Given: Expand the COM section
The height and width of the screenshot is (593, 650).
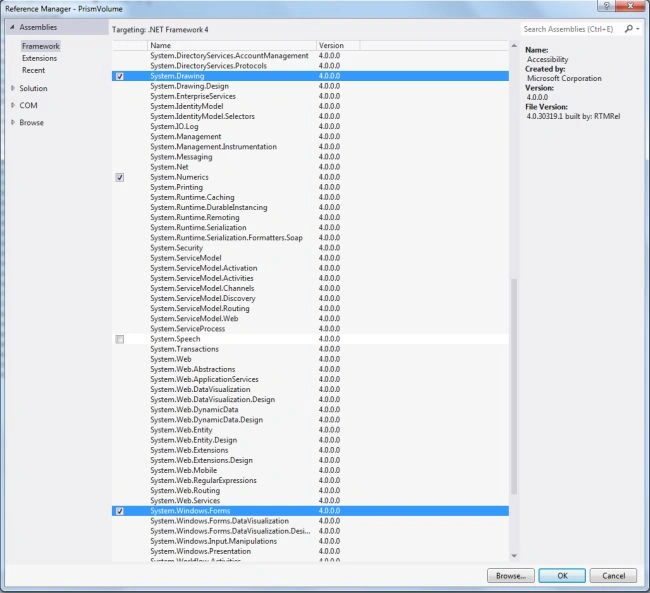Looking at the screenshot, I should click(x=12, y=105).
